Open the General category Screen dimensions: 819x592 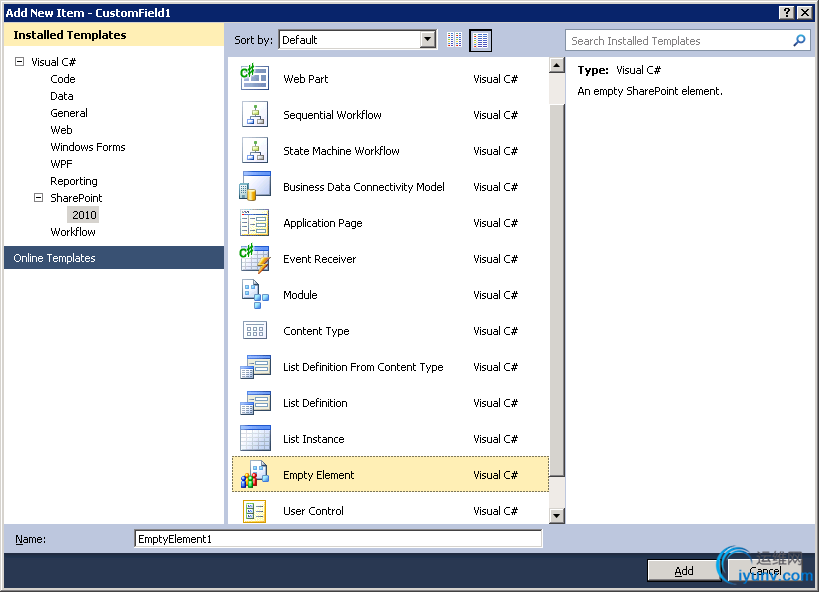(69, 113)
